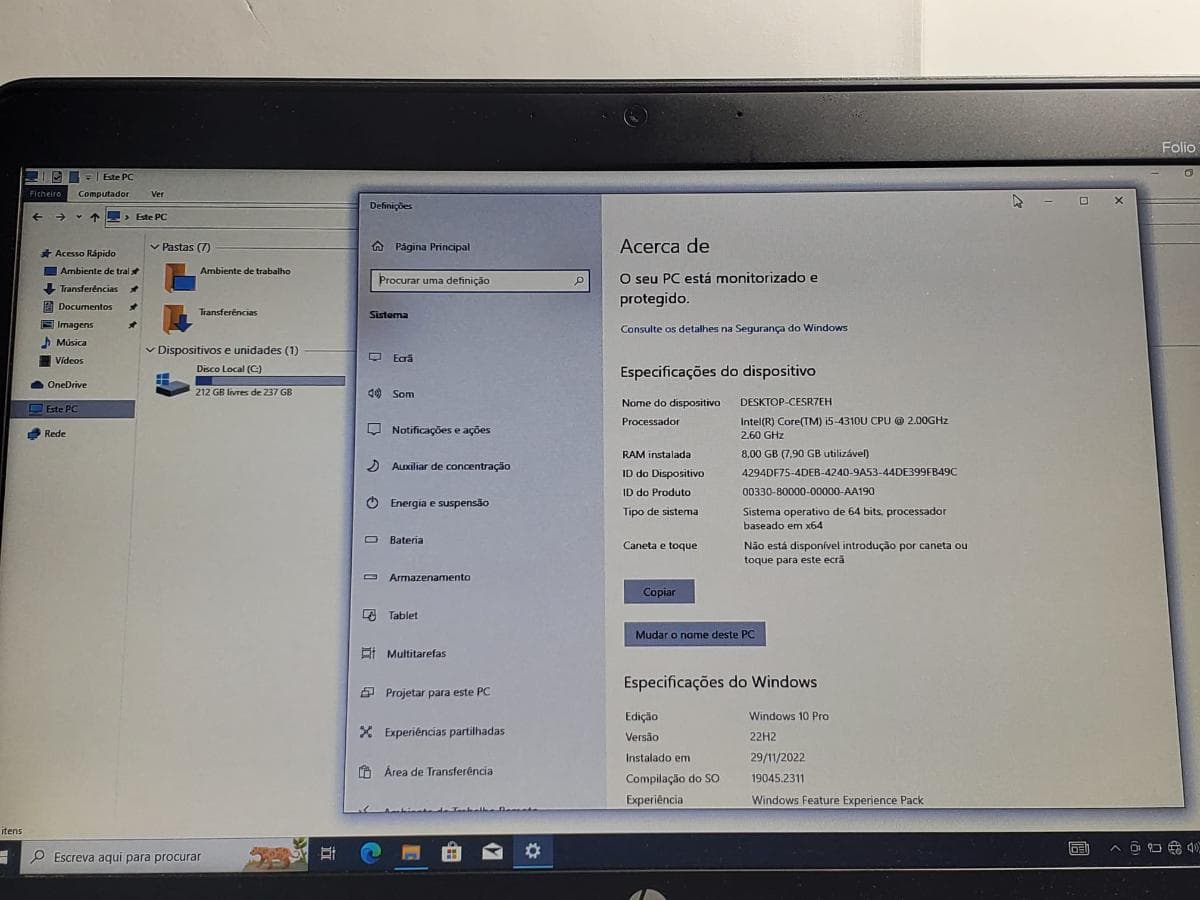Select the 19045.2311 build number

[x=778, y=778]
